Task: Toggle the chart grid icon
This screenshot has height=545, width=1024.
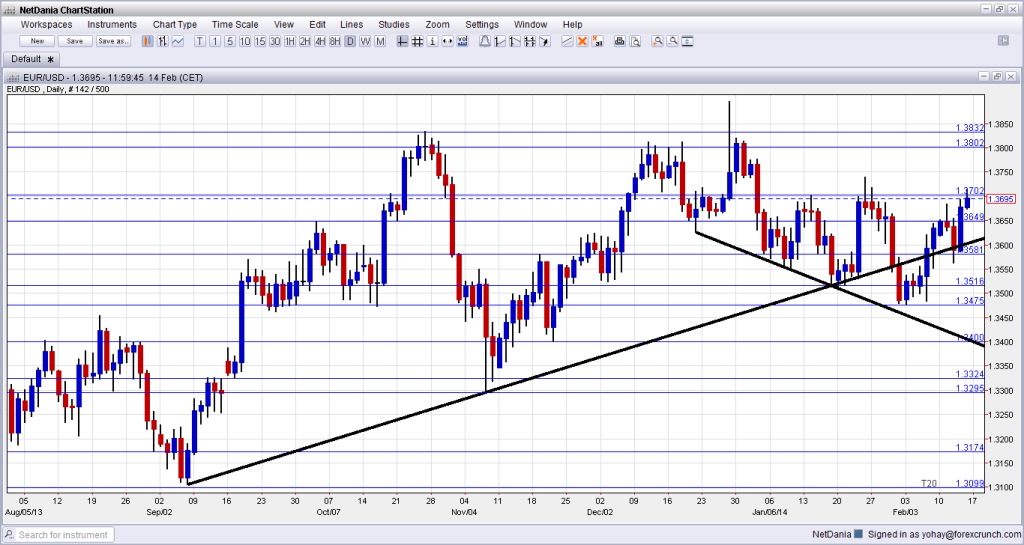Action: tap(417, 41)
